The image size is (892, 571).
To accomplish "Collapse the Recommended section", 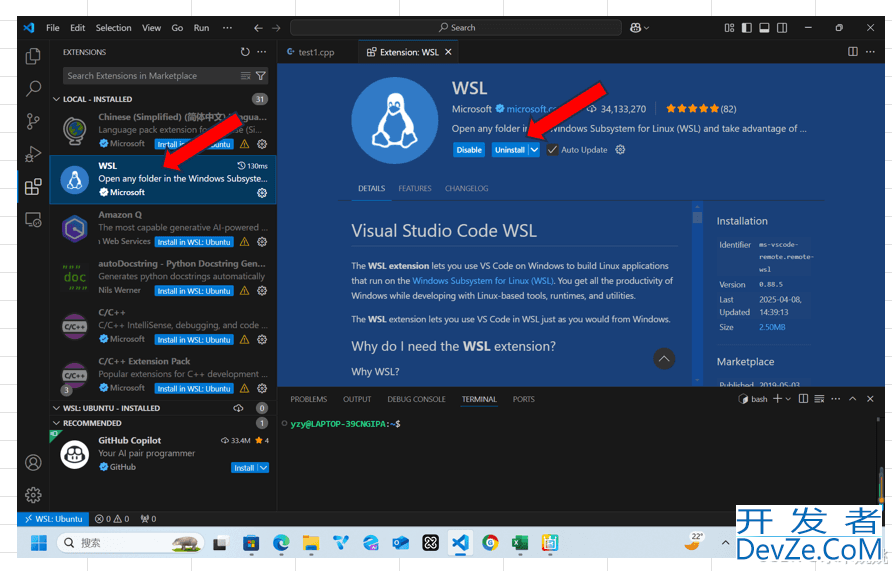I will pyautogui.click(x=56, y=423).
